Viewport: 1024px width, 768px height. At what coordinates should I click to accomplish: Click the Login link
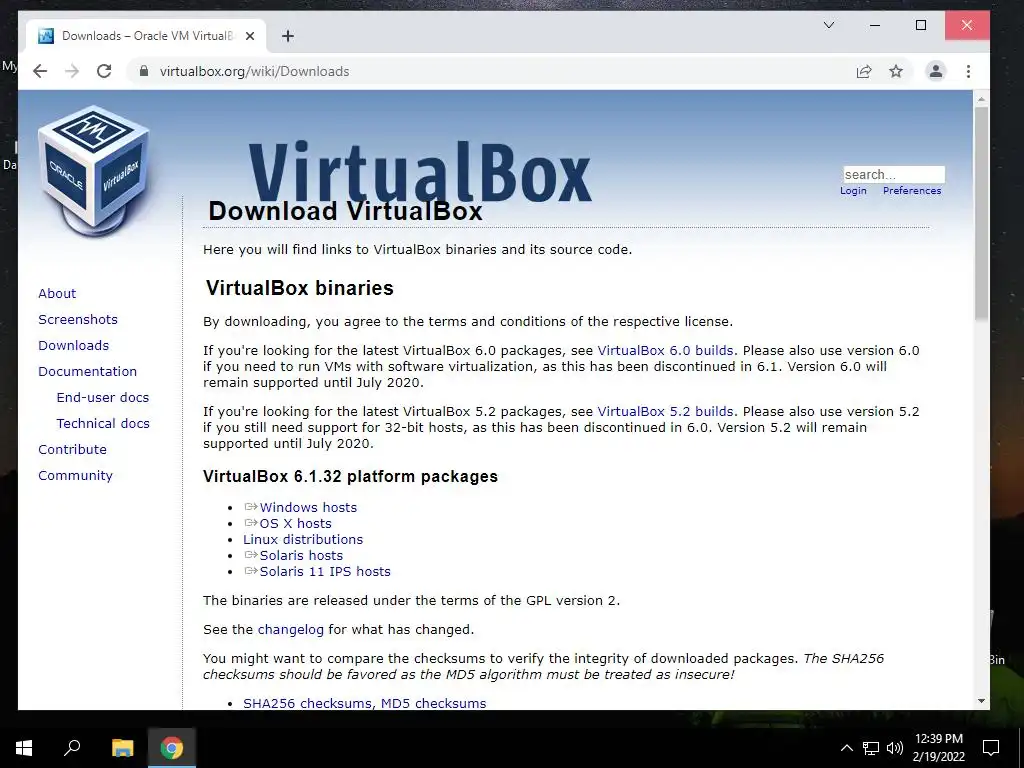pyautogui.click(x=853, y=191)
